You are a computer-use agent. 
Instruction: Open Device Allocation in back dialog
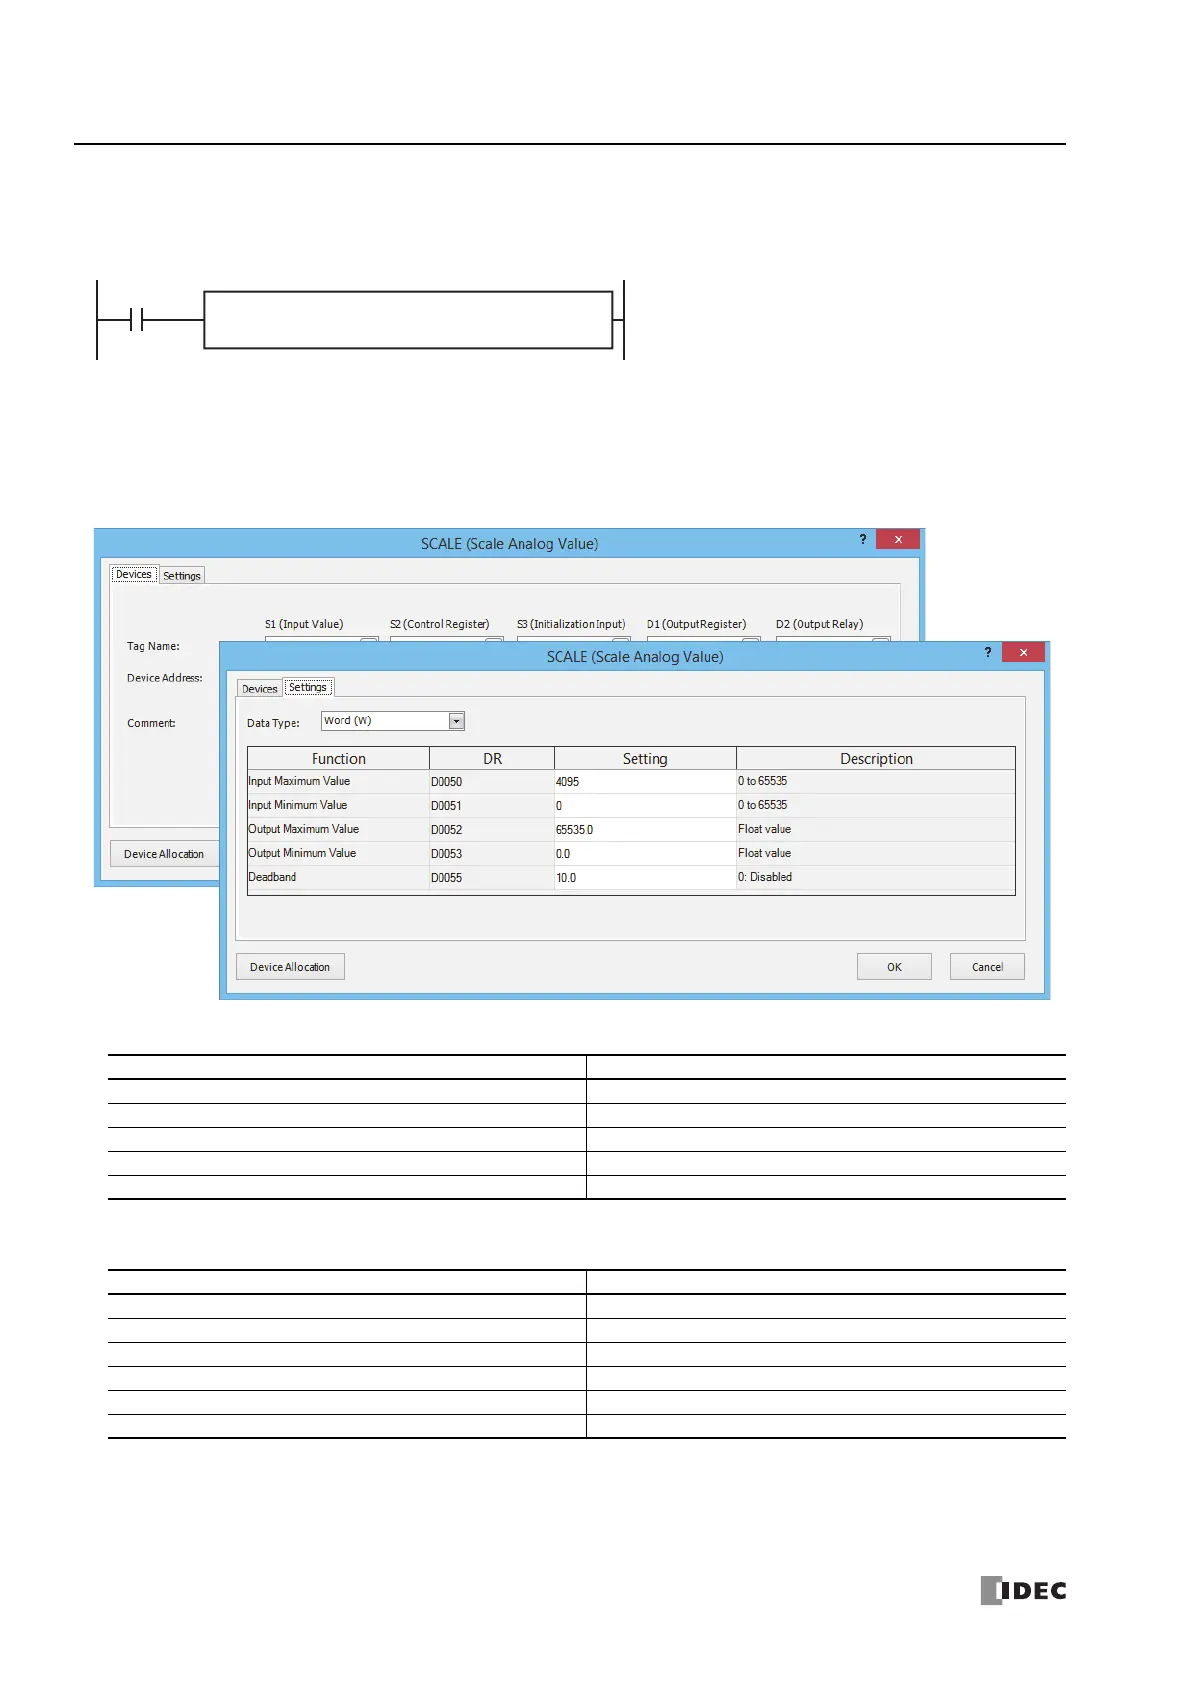(164, 854)
